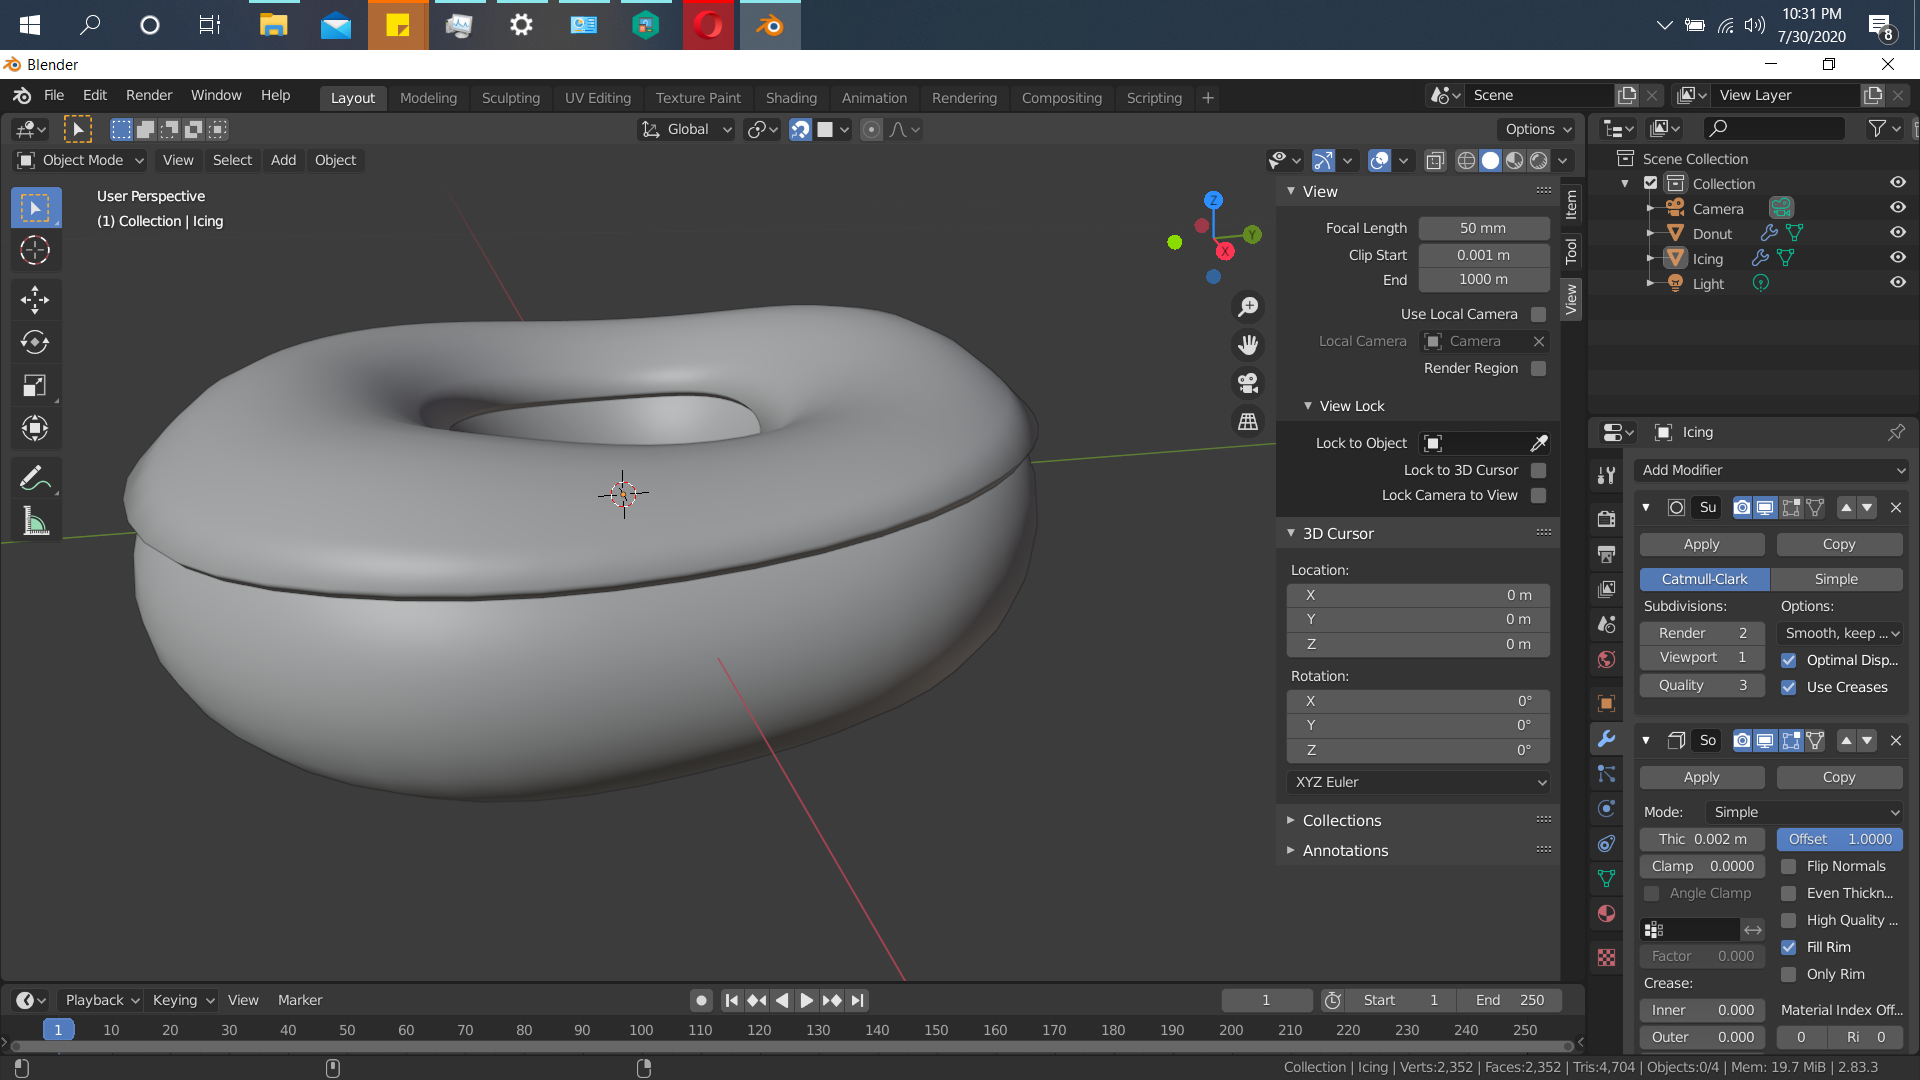Open Windows Start menu

point(30,25)
